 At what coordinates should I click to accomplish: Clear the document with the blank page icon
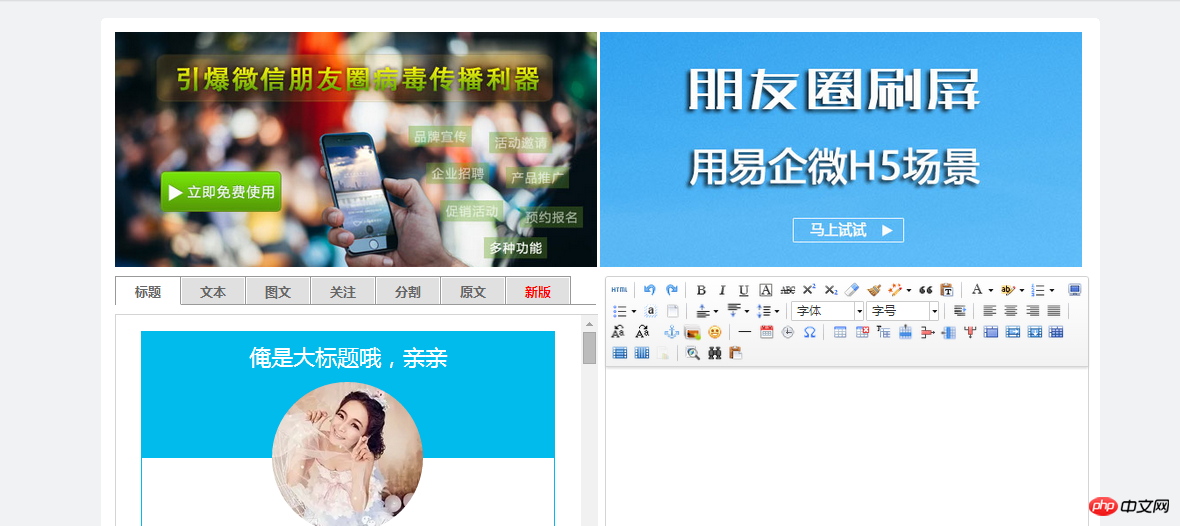[x=673, y=311]
